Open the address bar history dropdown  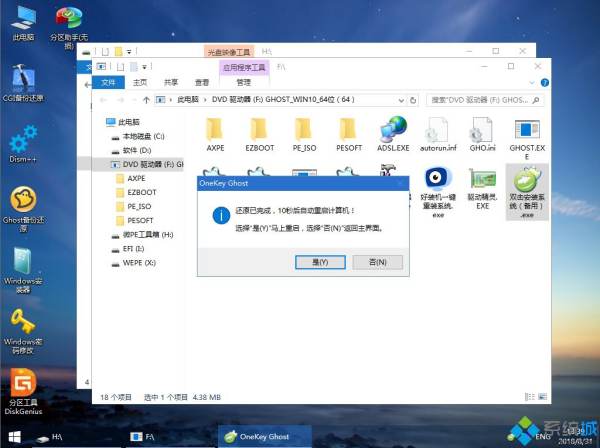pos(401,100)
